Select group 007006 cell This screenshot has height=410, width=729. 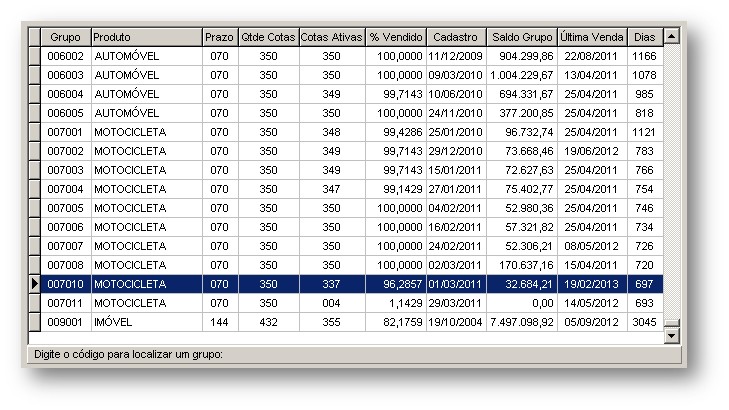(66, 227)
